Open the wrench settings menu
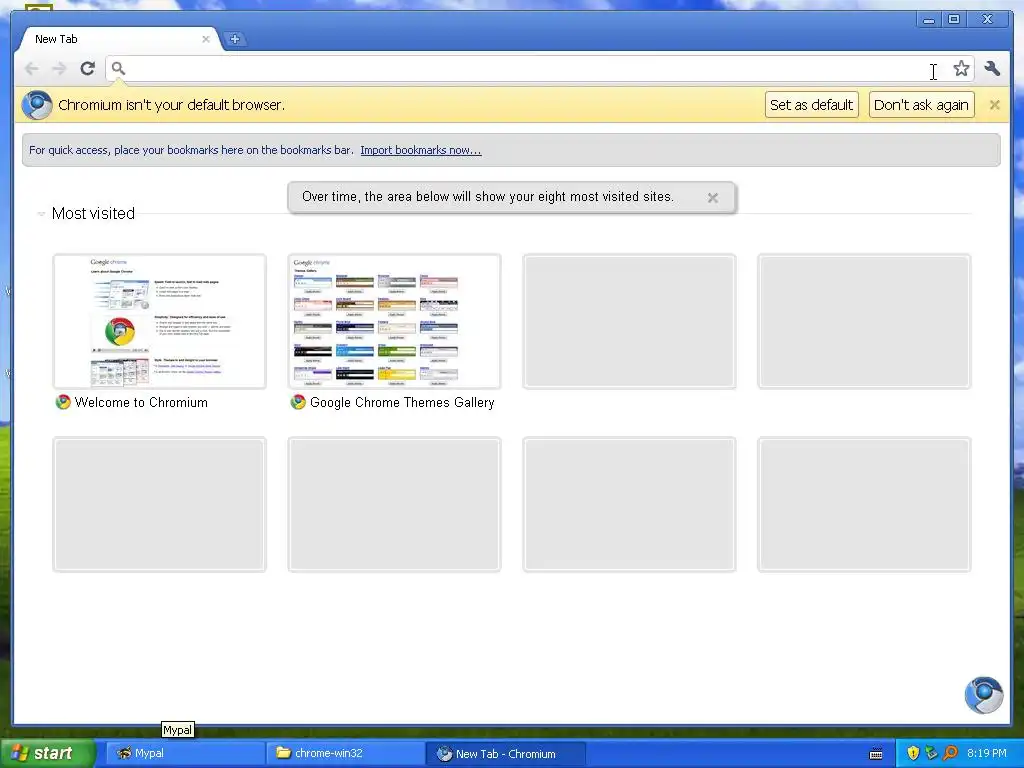Screen dimensions: 1024x768 pos(992,68)
